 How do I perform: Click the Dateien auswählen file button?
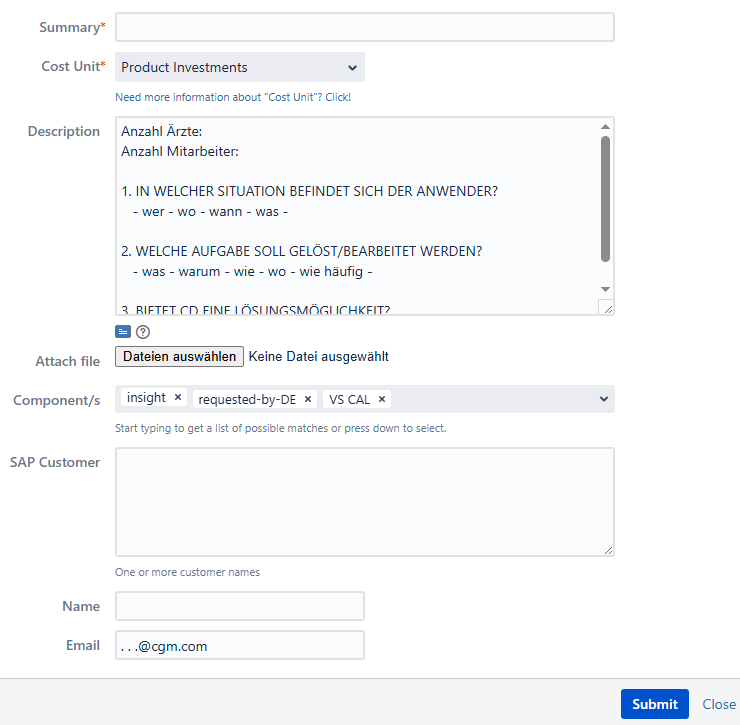click(180, 356)
